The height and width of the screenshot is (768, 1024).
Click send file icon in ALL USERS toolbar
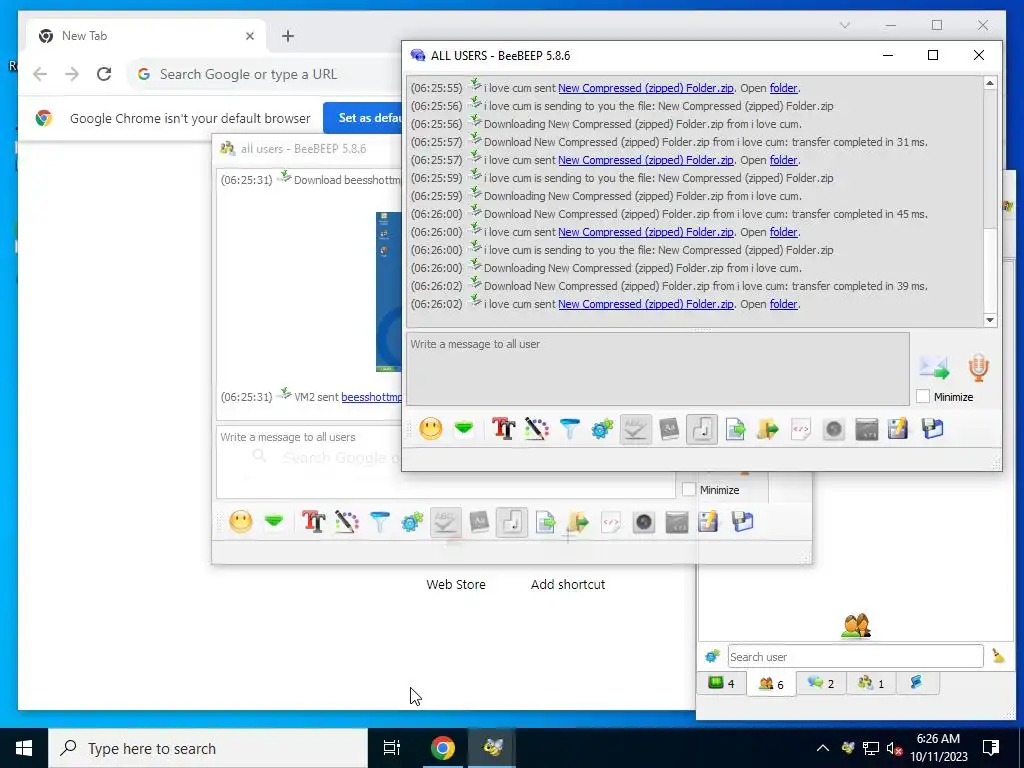pyautogui.click(x=735, y=429)
